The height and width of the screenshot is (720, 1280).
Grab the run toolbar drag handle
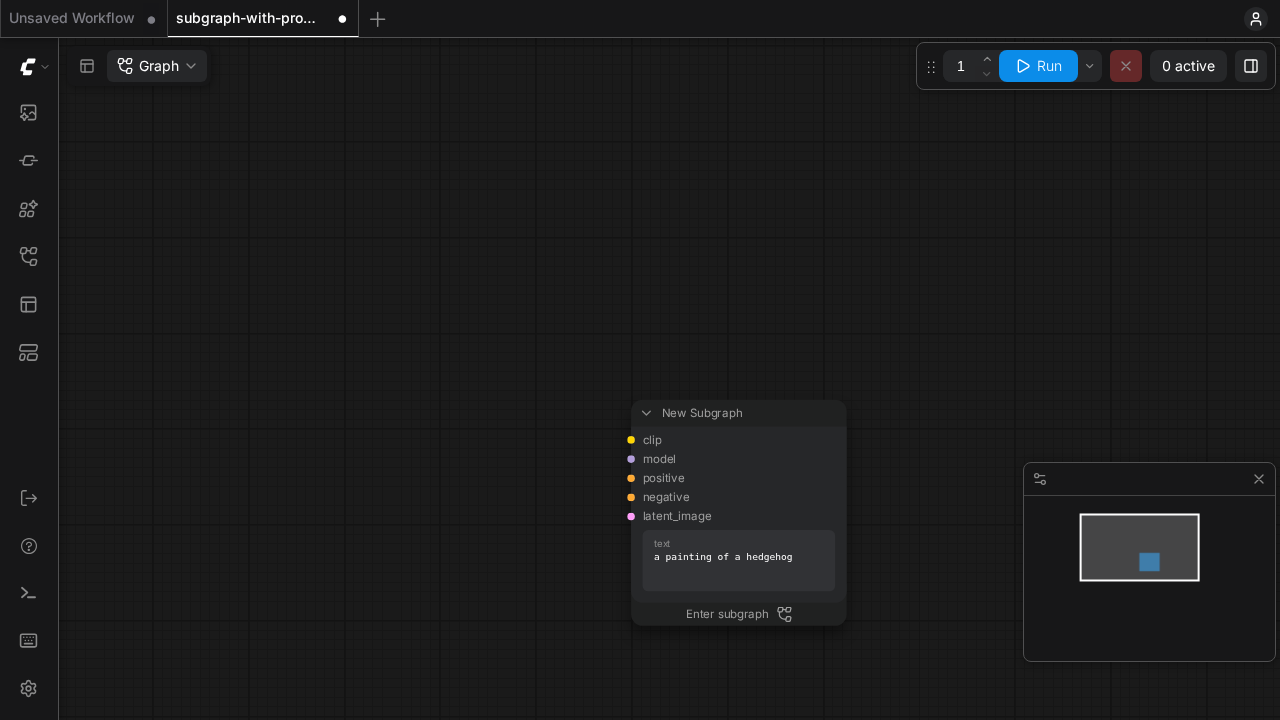coord(931,67)
